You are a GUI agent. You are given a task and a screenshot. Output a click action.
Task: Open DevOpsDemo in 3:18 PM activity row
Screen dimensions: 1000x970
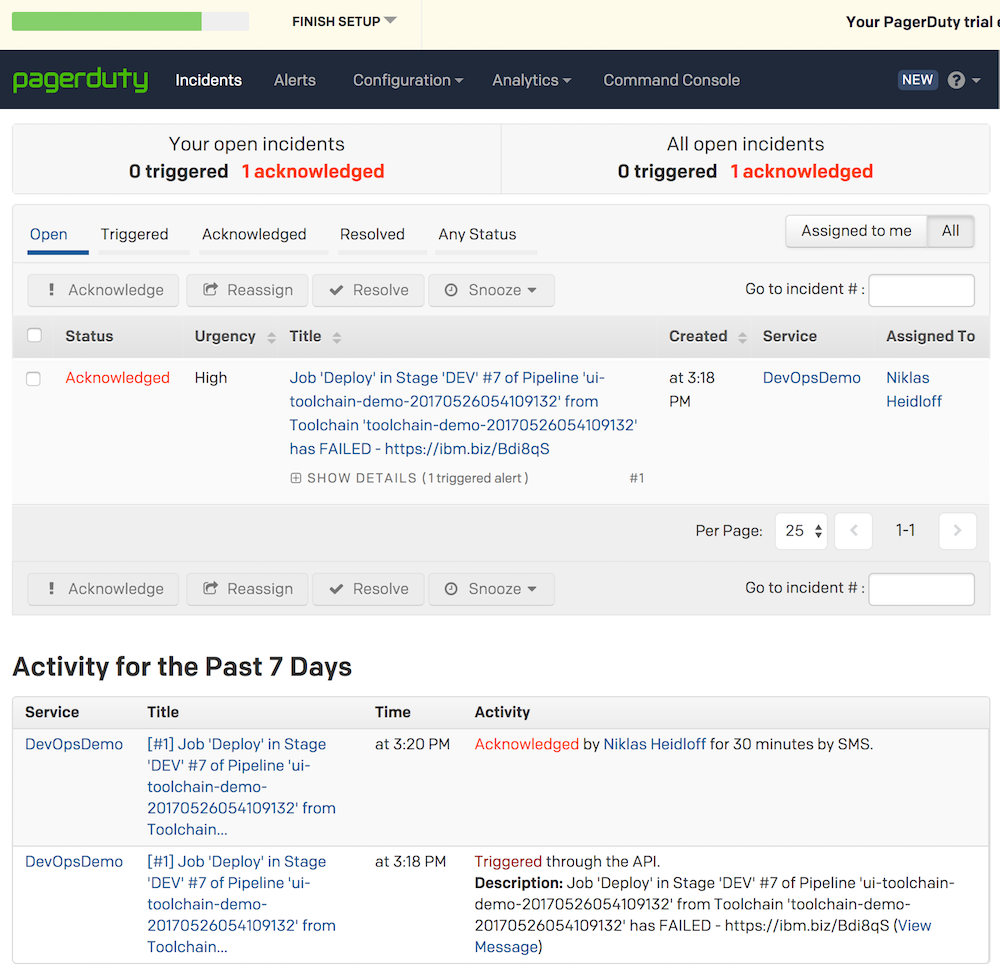(x=74, y=862)
